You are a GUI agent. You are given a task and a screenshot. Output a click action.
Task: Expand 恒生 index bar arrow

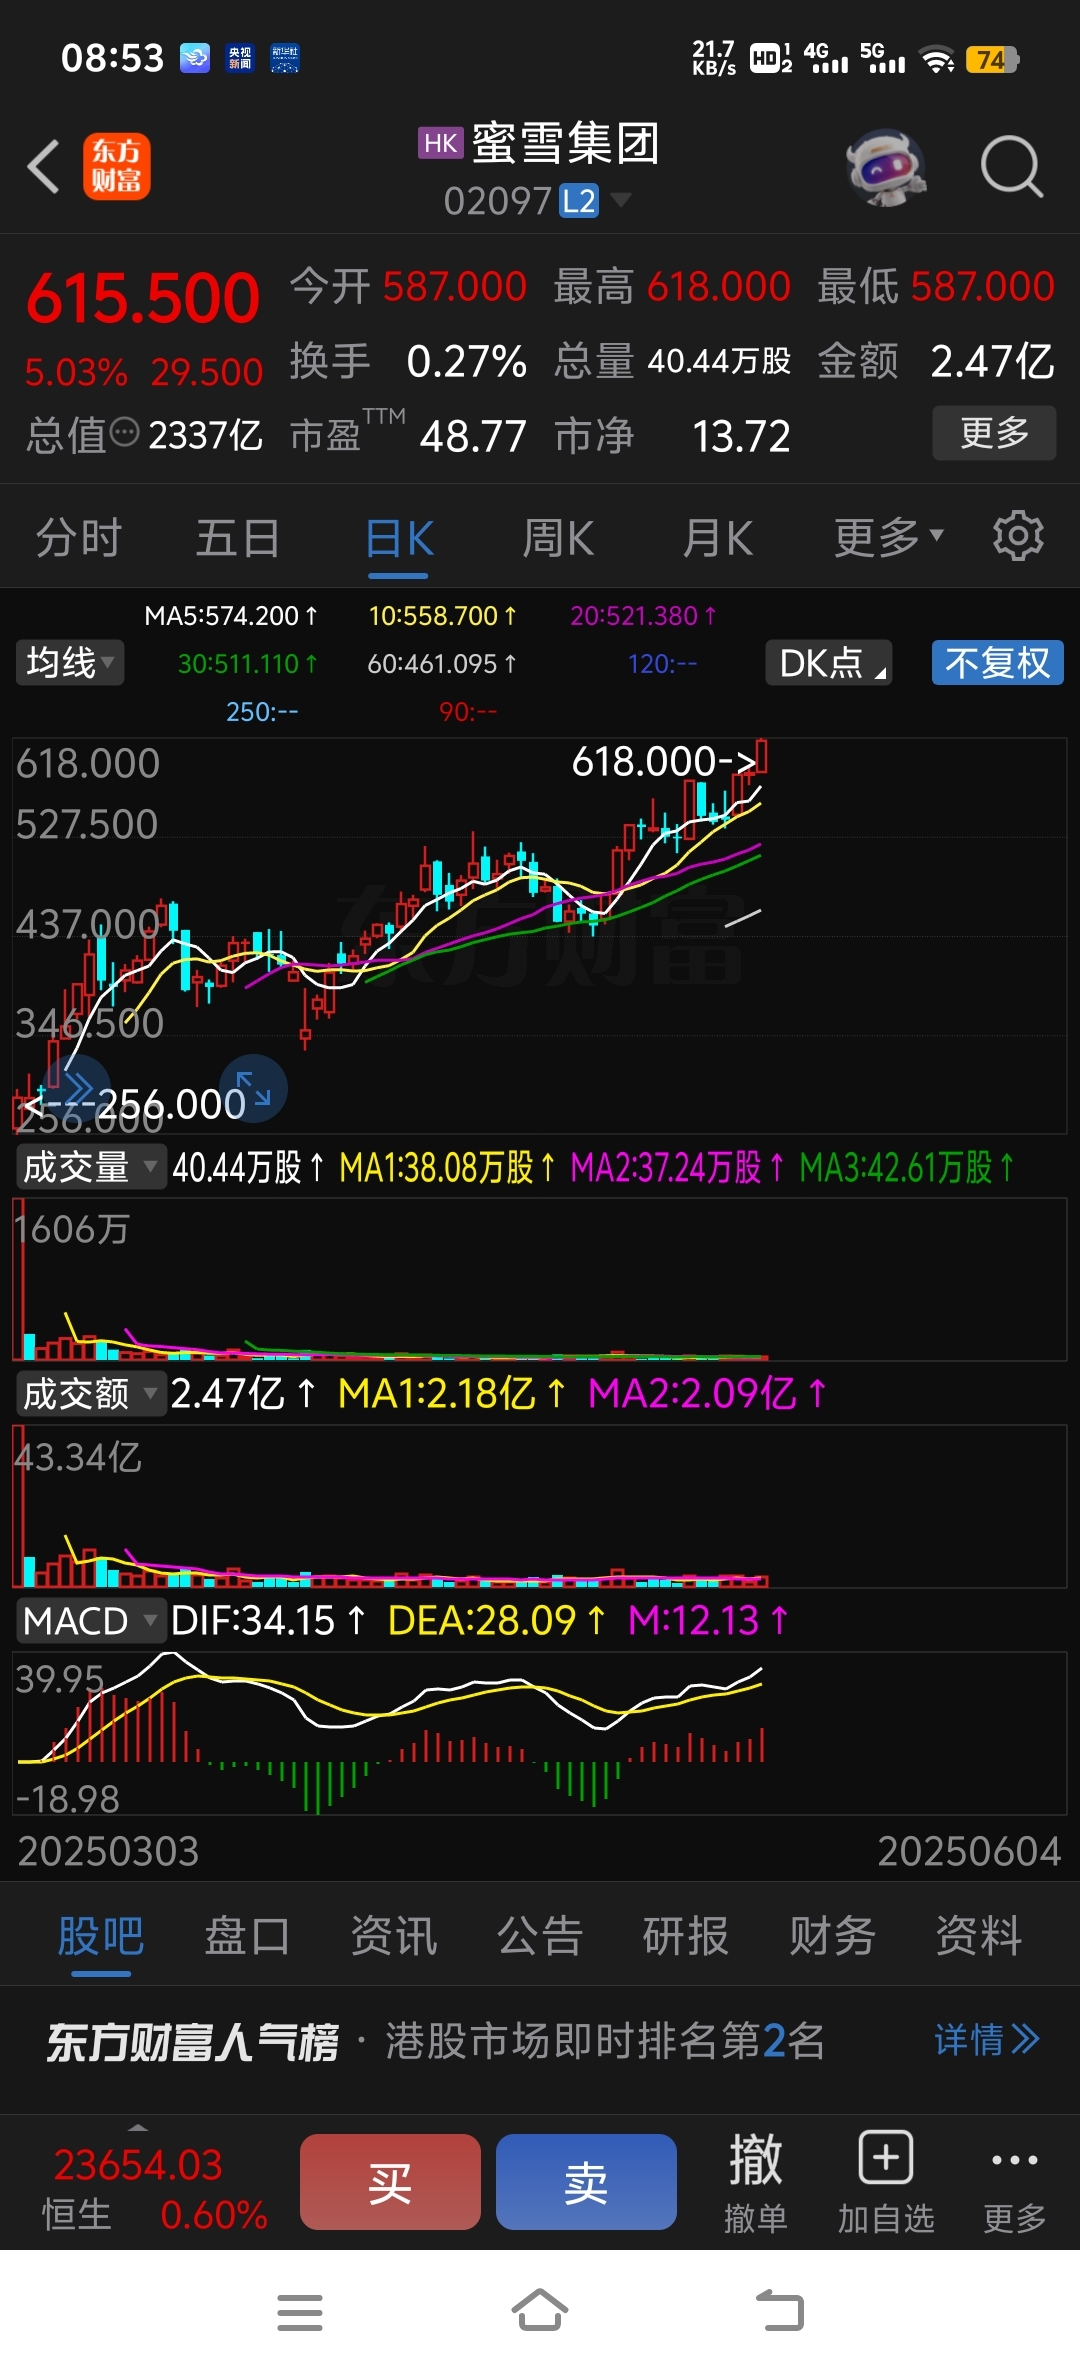coord(138,2127)
